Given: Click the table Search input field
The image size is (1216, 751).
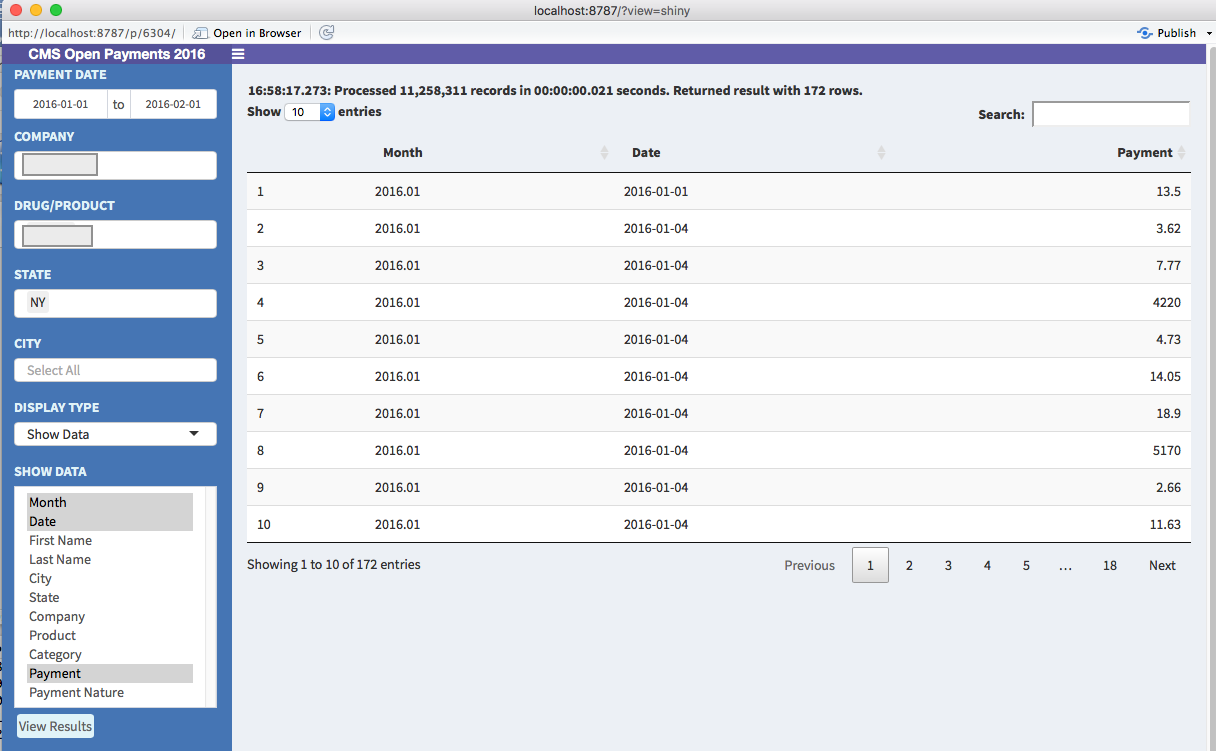Looking at the screenshot, I should click(x=1111, y=114).
